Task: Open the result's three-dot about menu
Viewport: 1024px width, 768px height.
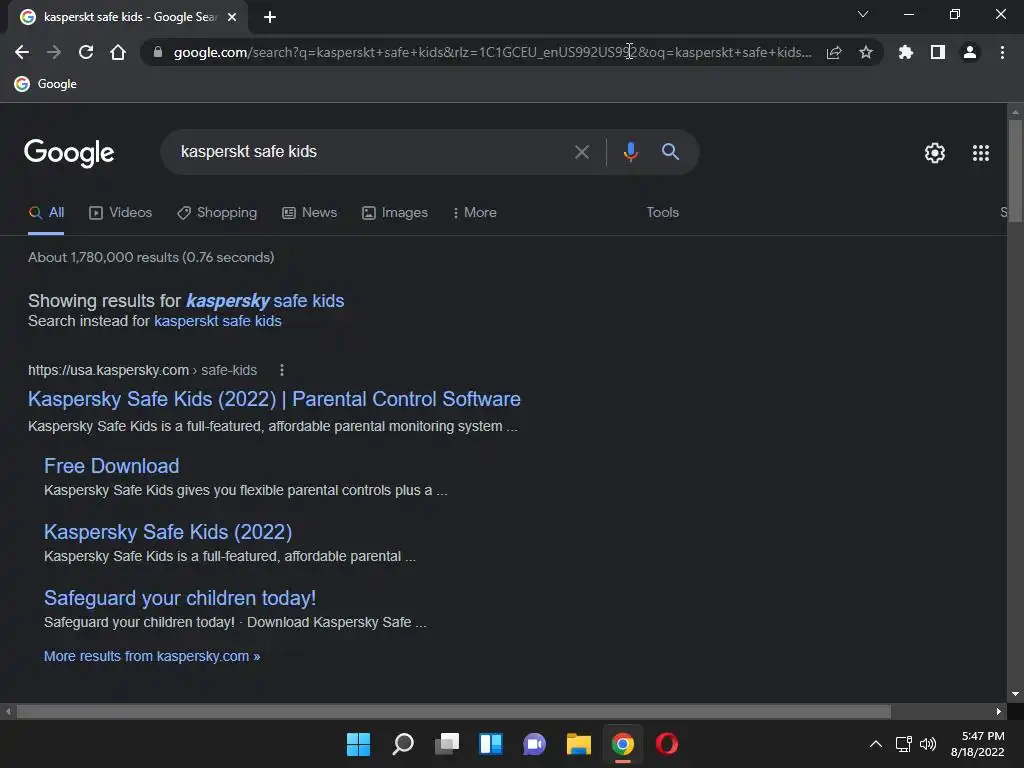Action: point(281,370)
